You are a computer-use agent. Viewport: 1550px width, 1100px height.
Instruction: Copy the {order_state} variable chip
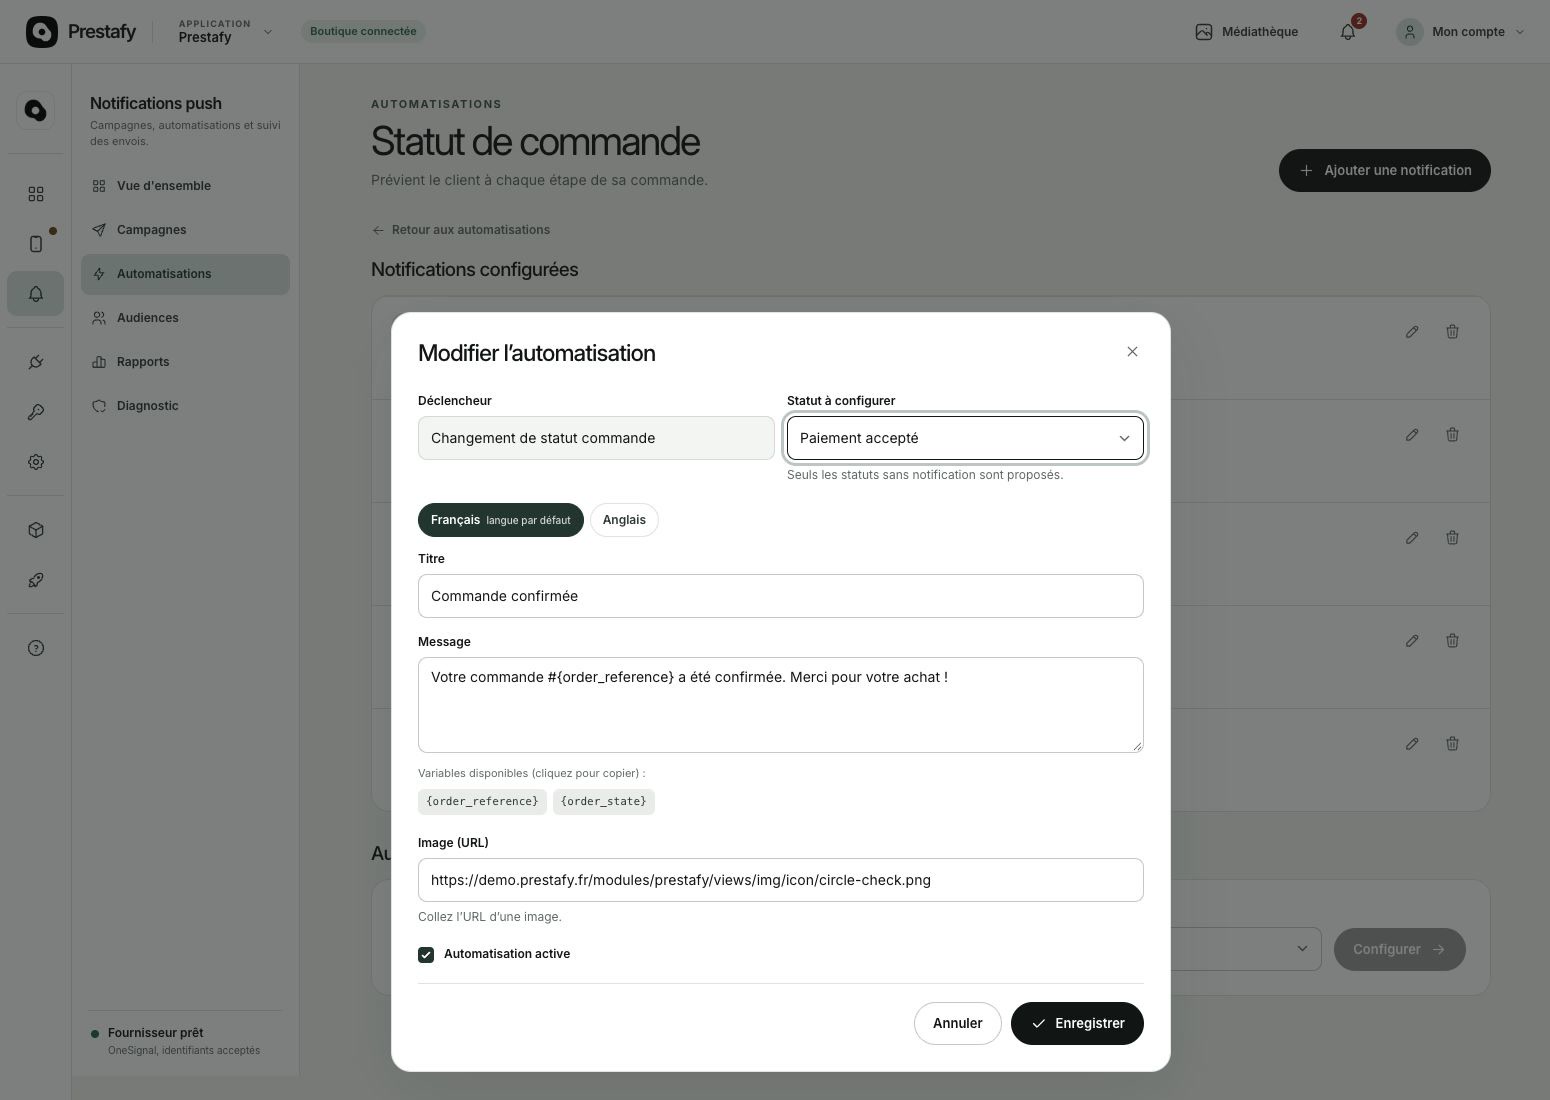coord(603,802)
